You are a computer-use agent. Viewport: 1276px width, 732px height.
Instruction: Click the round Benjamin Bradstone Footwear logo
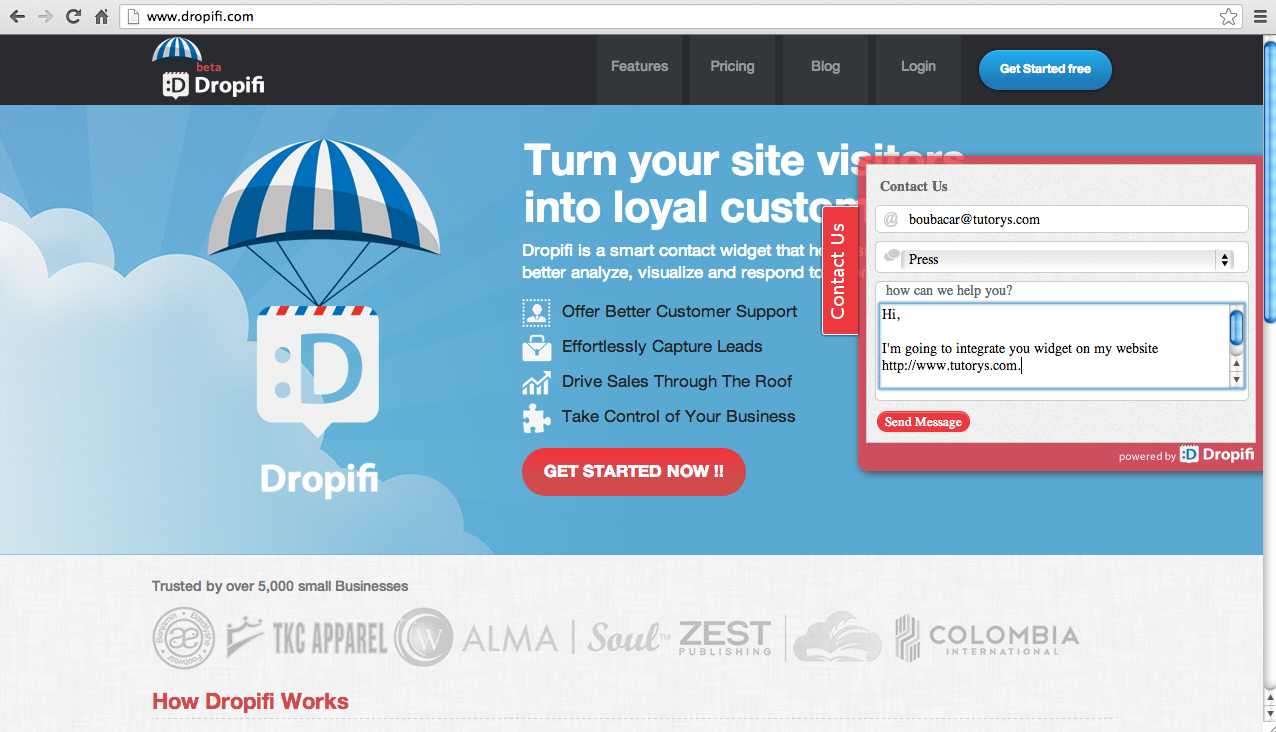184,637
